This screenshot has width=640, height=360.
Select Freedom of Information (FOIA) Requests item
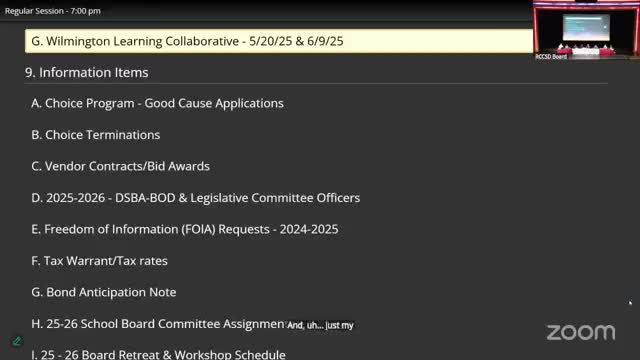[184, 229]
